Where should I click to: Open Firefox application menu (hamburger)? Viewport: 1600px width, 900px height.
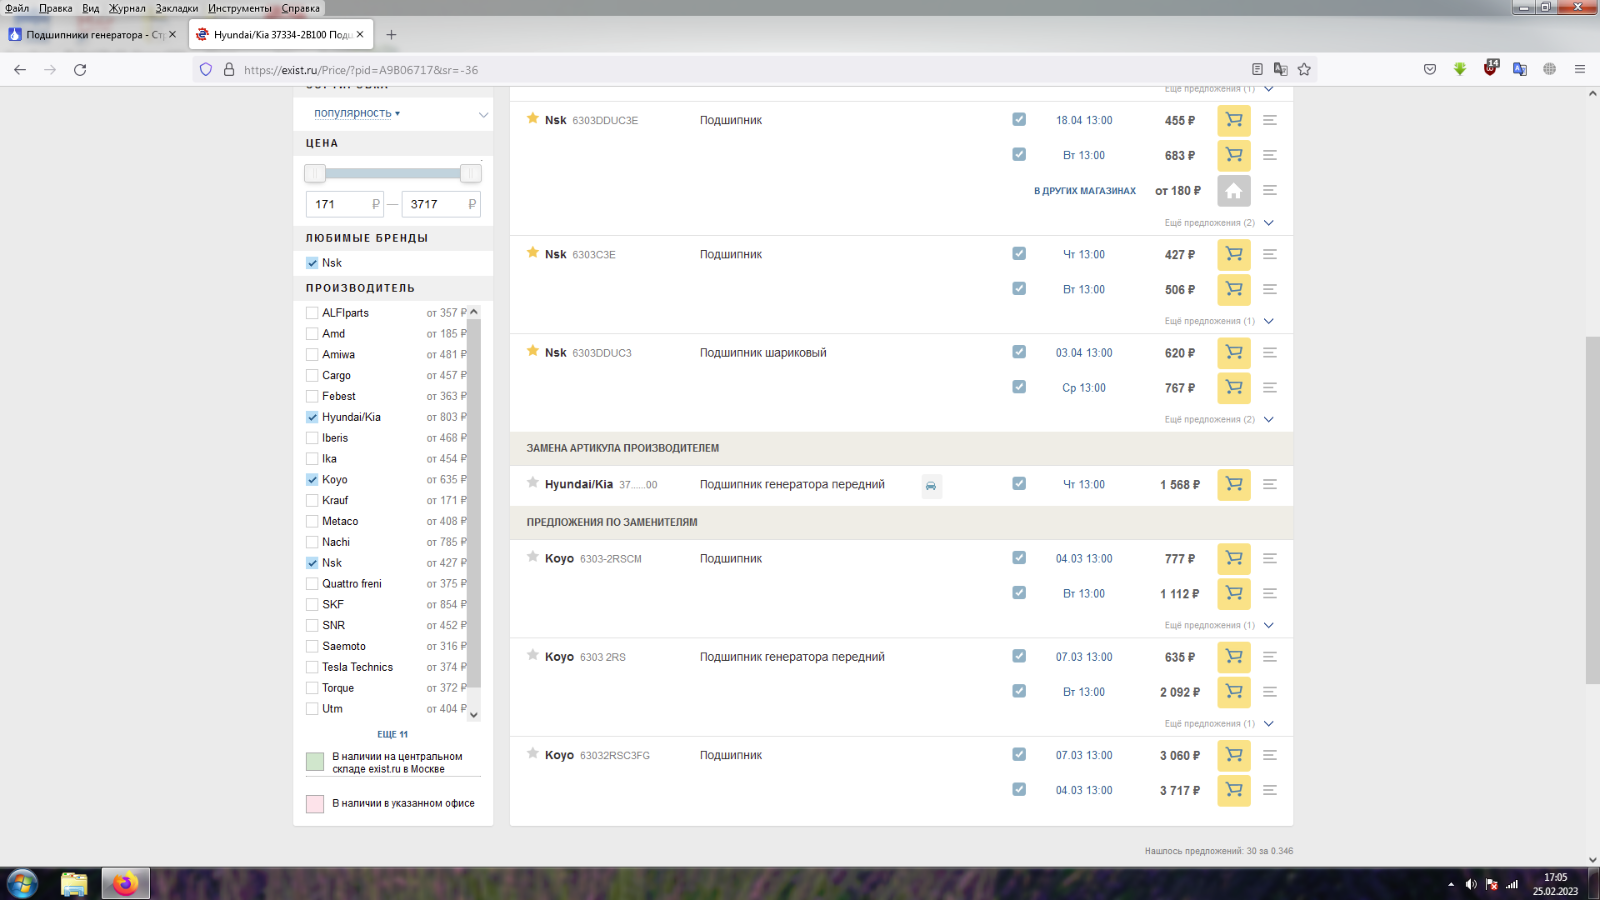click(x=1580, y=69)
